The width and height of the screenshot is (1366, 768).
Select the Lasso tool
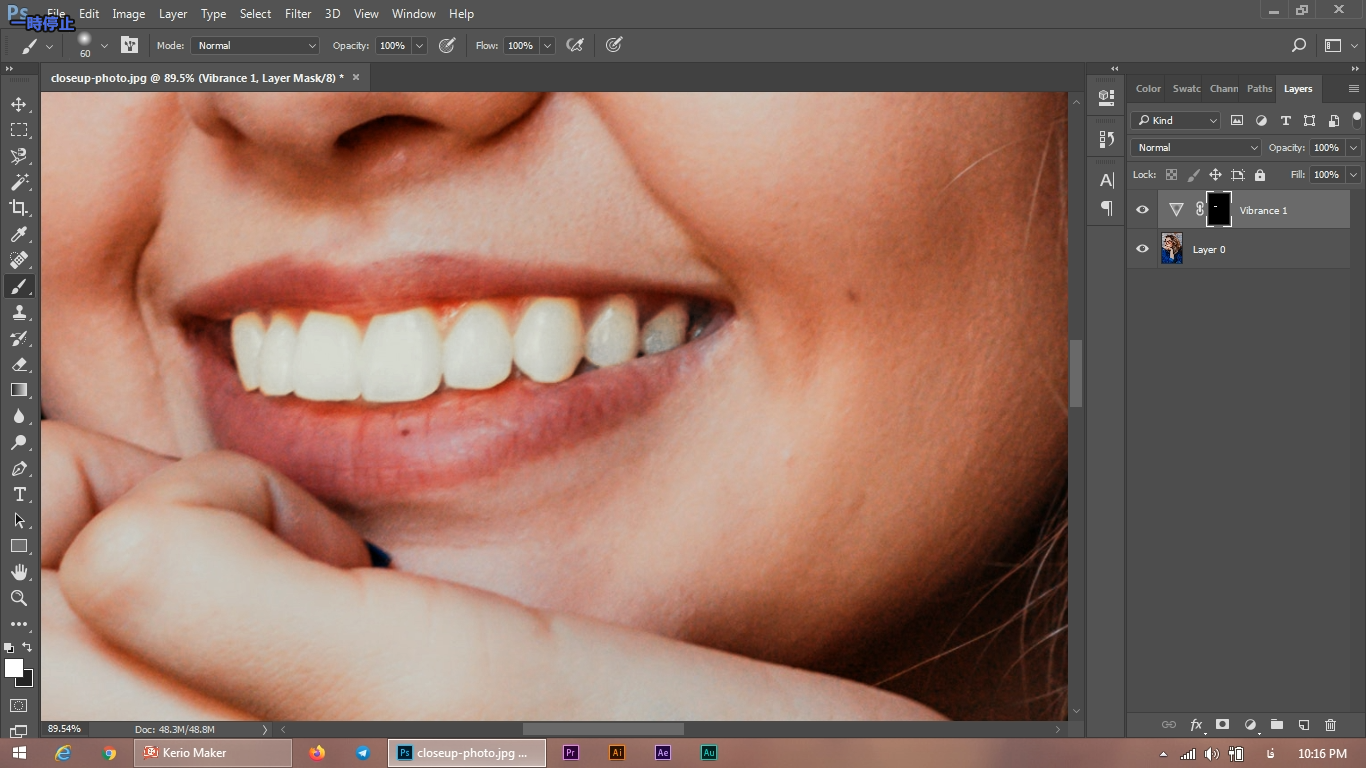(x=19, y=156)
